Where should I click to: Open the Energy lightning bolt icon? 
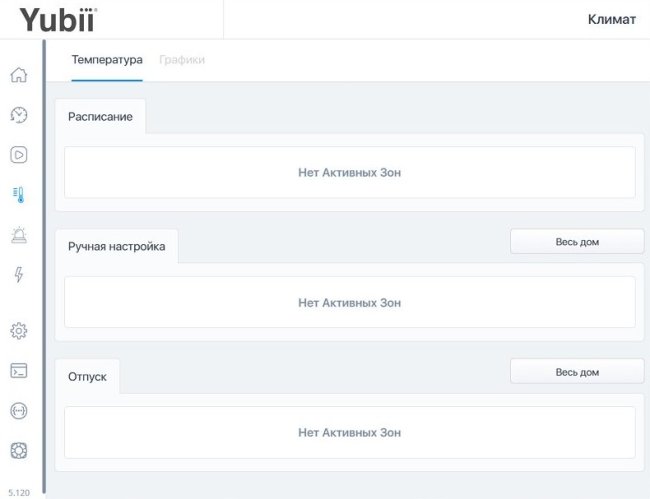18,274
